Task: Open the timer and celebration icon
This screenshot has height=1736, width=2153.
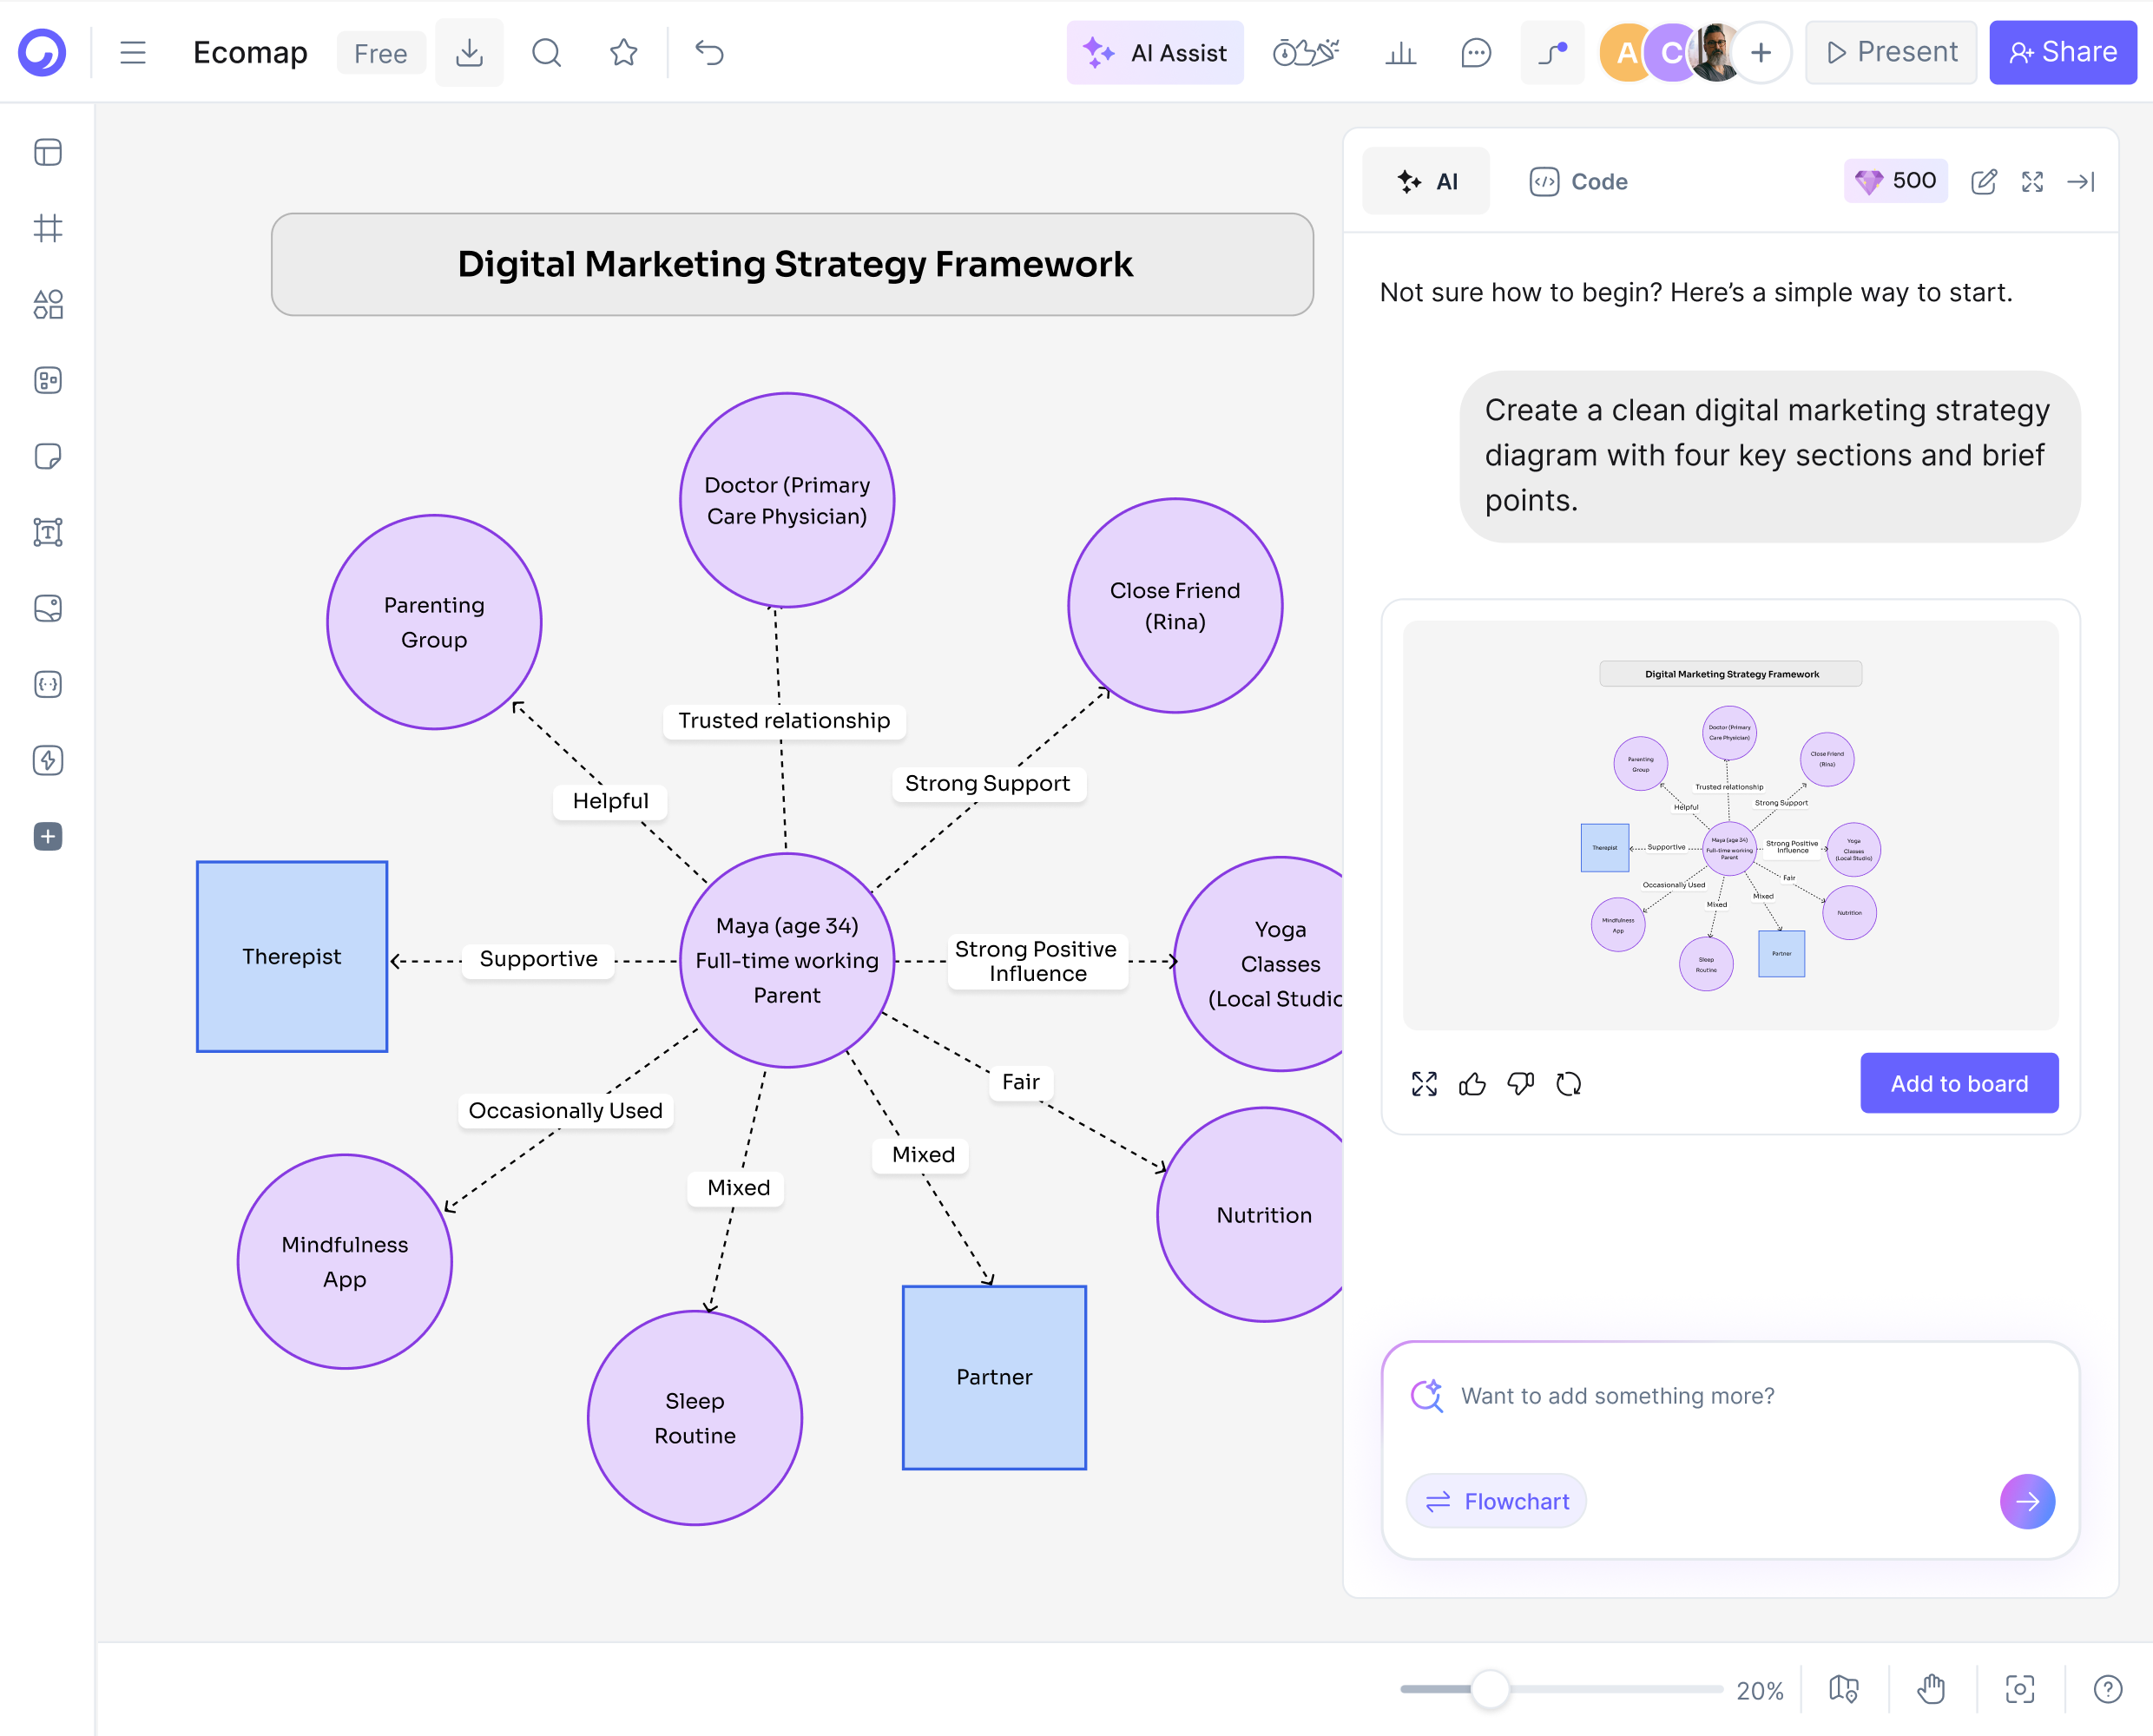Action: (1305, 52)
